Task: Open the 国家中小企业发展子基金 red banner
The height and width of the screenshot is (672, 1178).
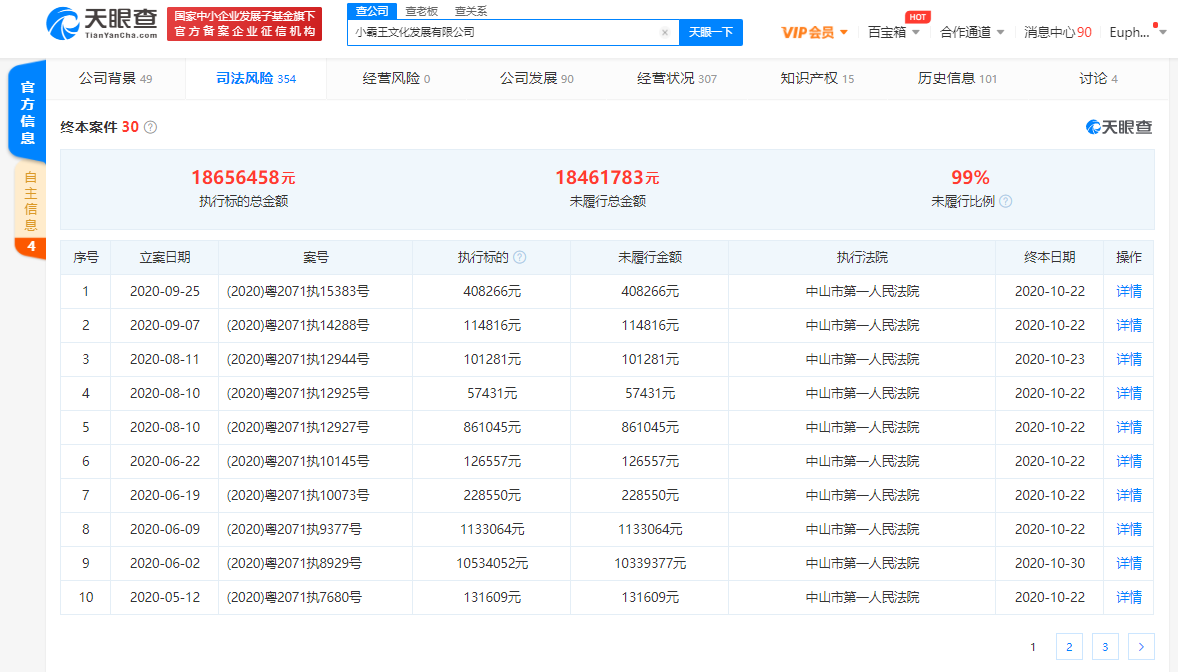Action: click(x=244, y=24)
